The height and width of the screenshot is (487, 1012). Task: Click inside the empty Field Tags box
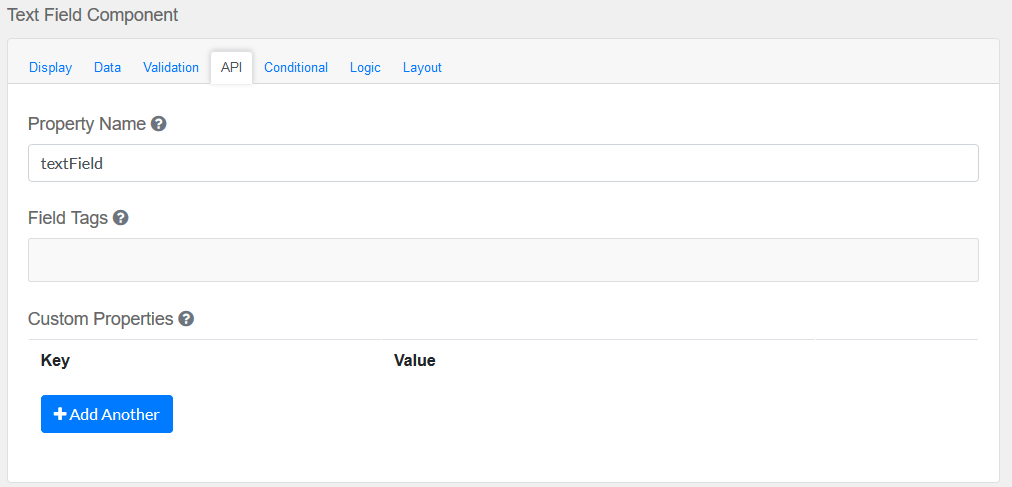click(x=503, y=260)
